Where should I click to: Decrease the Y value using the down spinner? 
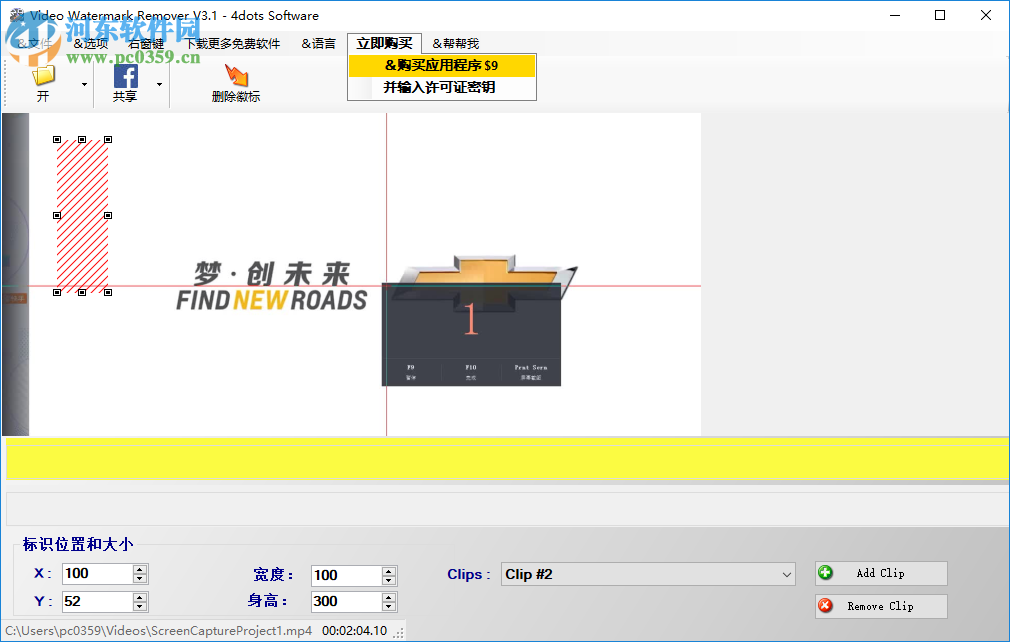pyautogui.click(x=137, y=607)
